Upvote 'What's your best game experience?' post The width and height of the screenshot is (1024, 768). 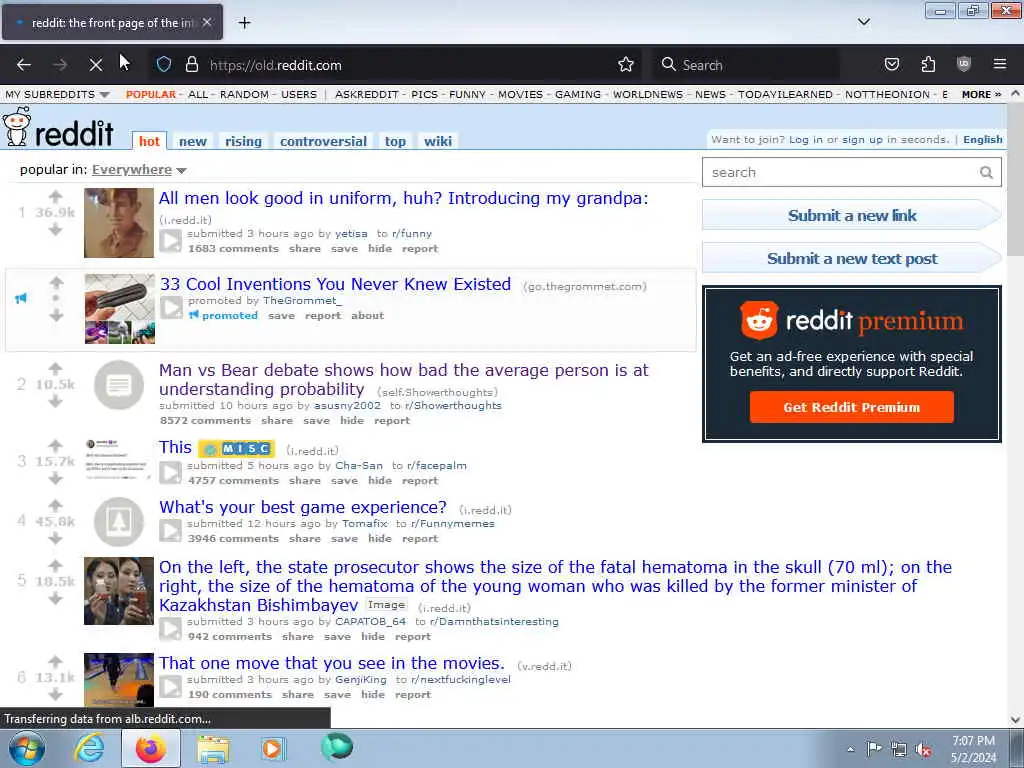click(x=56, y=505)
